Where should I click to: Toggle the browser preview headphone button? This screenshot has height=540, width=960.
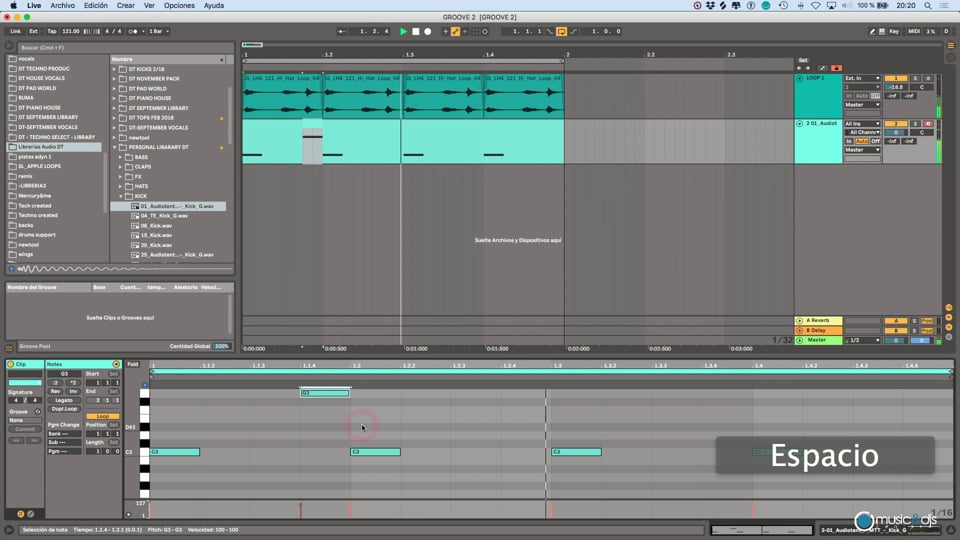coord(12,269)
